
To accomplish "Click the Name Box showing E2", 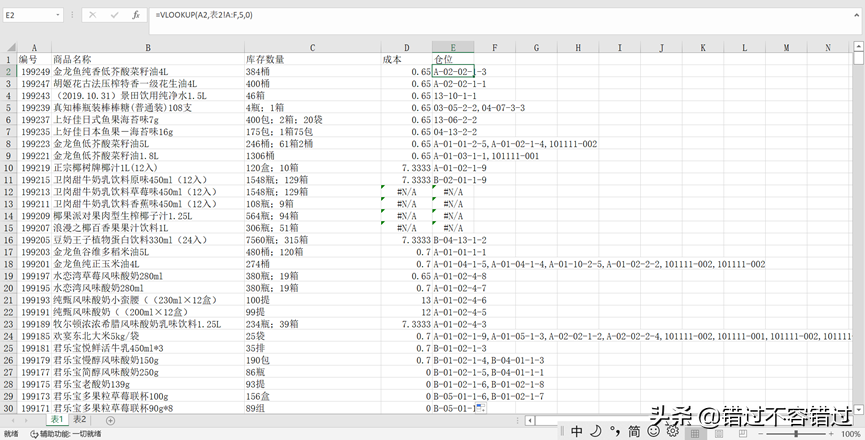I will (x=29, y=15).
